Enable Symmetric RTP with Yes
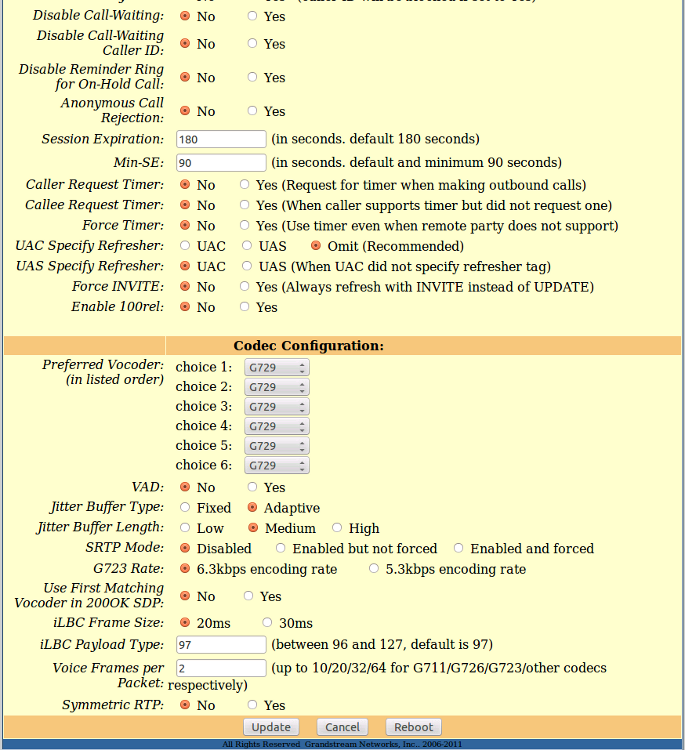Image resolution: width=685 pixels, height=750 pixels. click(x=252, y=705)
